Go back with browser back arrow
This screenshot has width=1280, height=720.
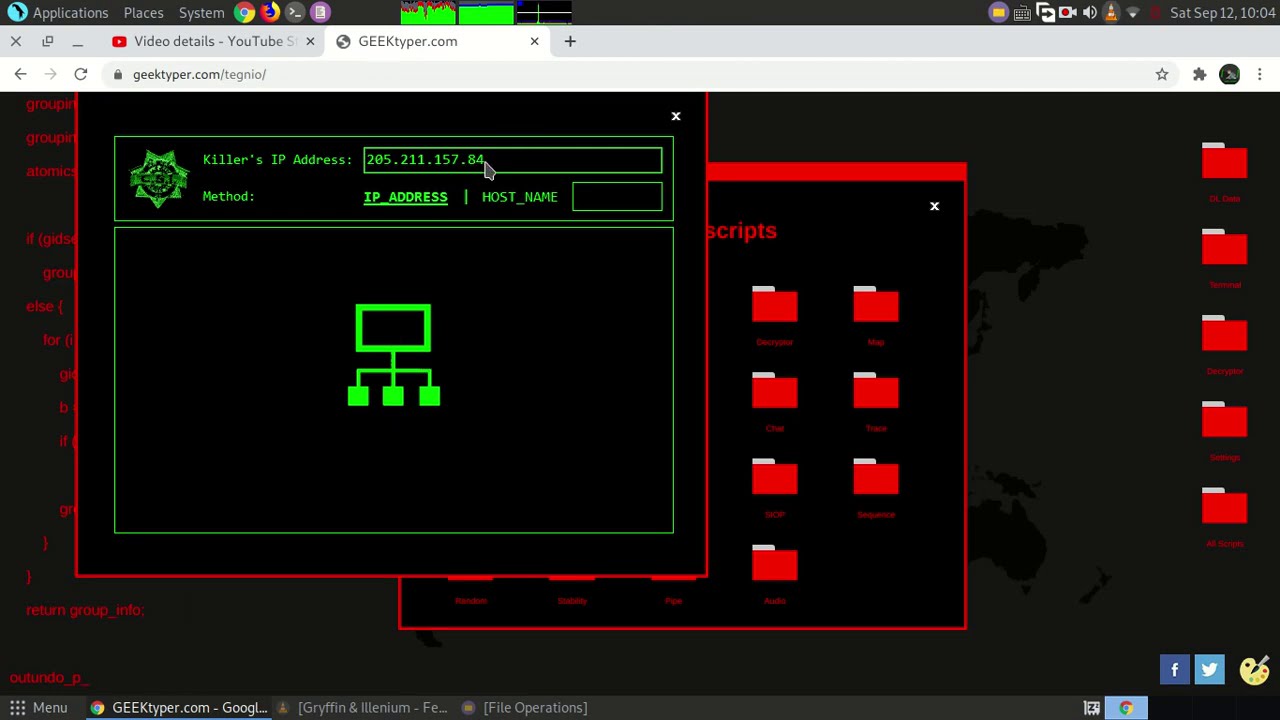coord(20,74)
